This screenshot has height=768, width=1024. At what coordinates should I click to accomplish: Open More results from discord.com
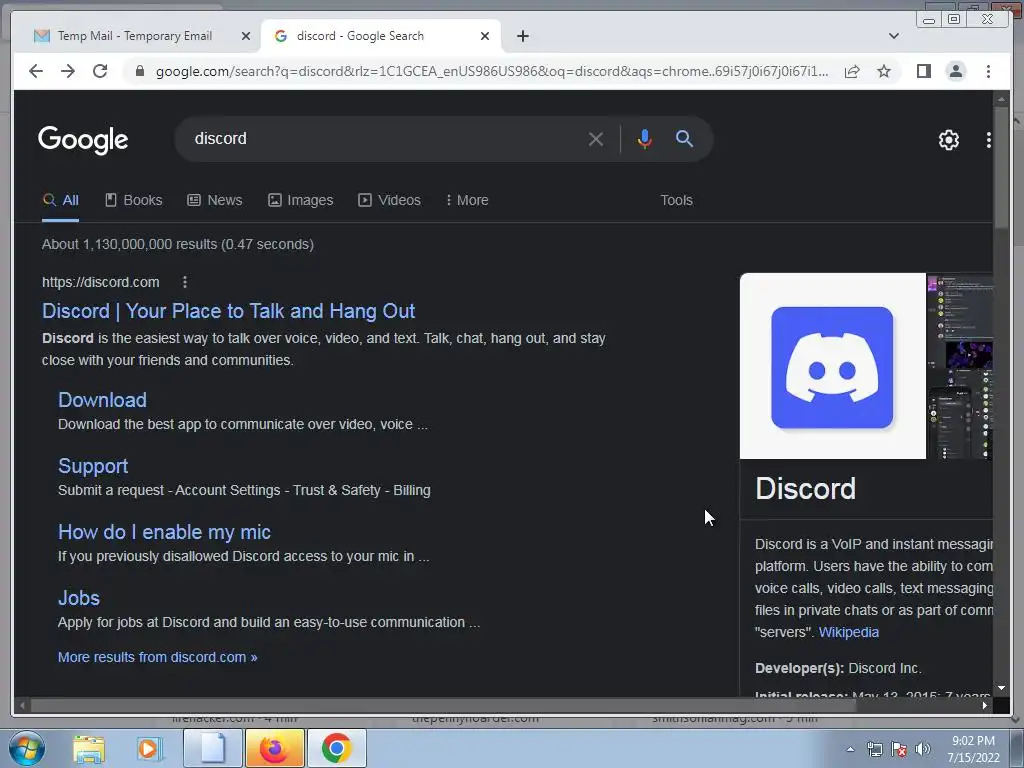(x=157, y=657)
